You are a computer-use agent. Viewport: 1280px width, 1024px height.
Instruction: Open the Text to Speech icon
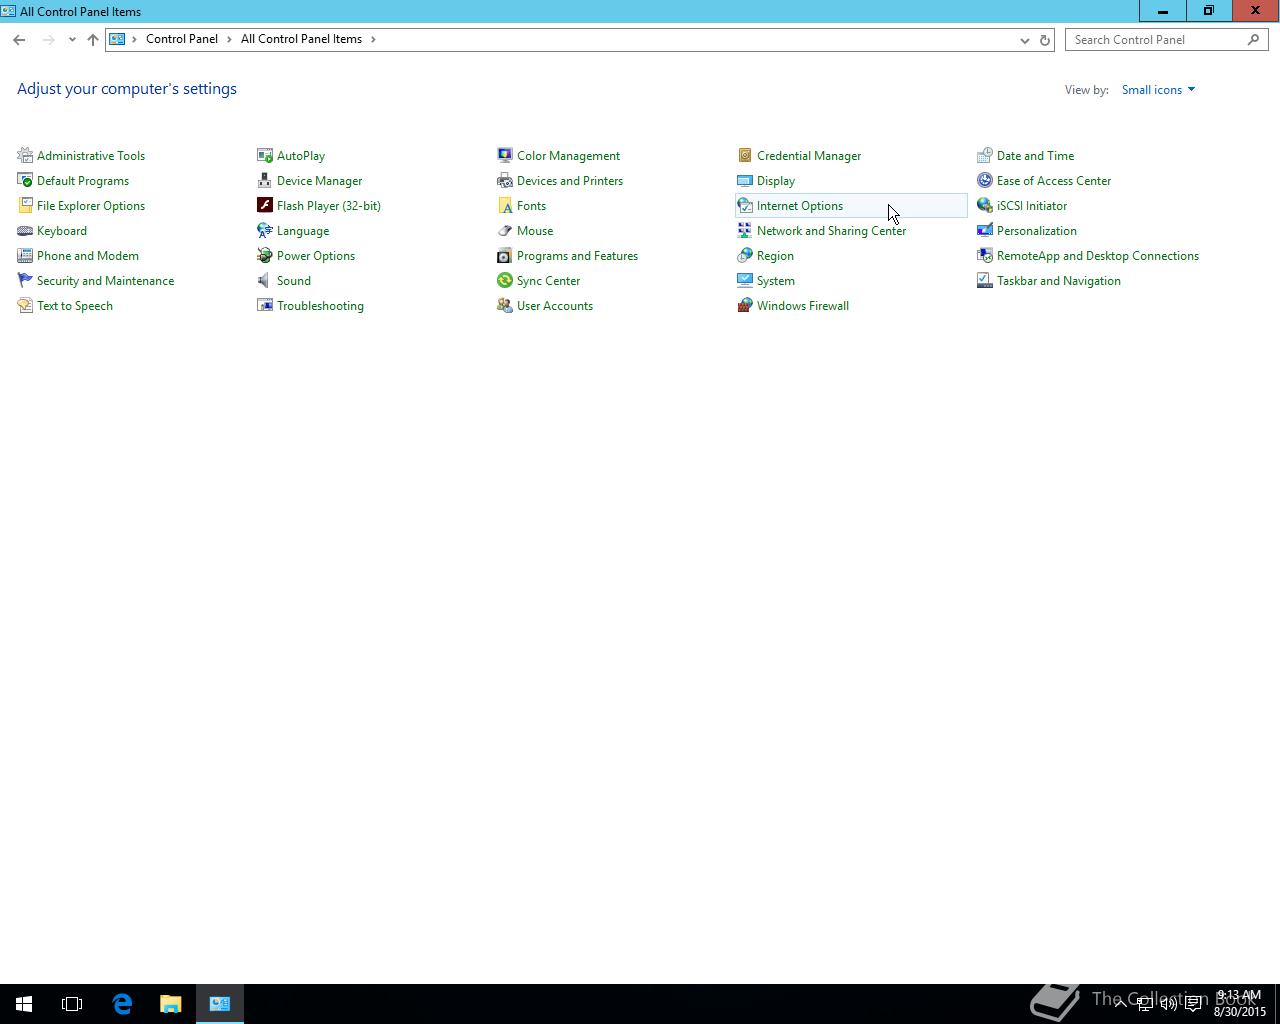25,305
